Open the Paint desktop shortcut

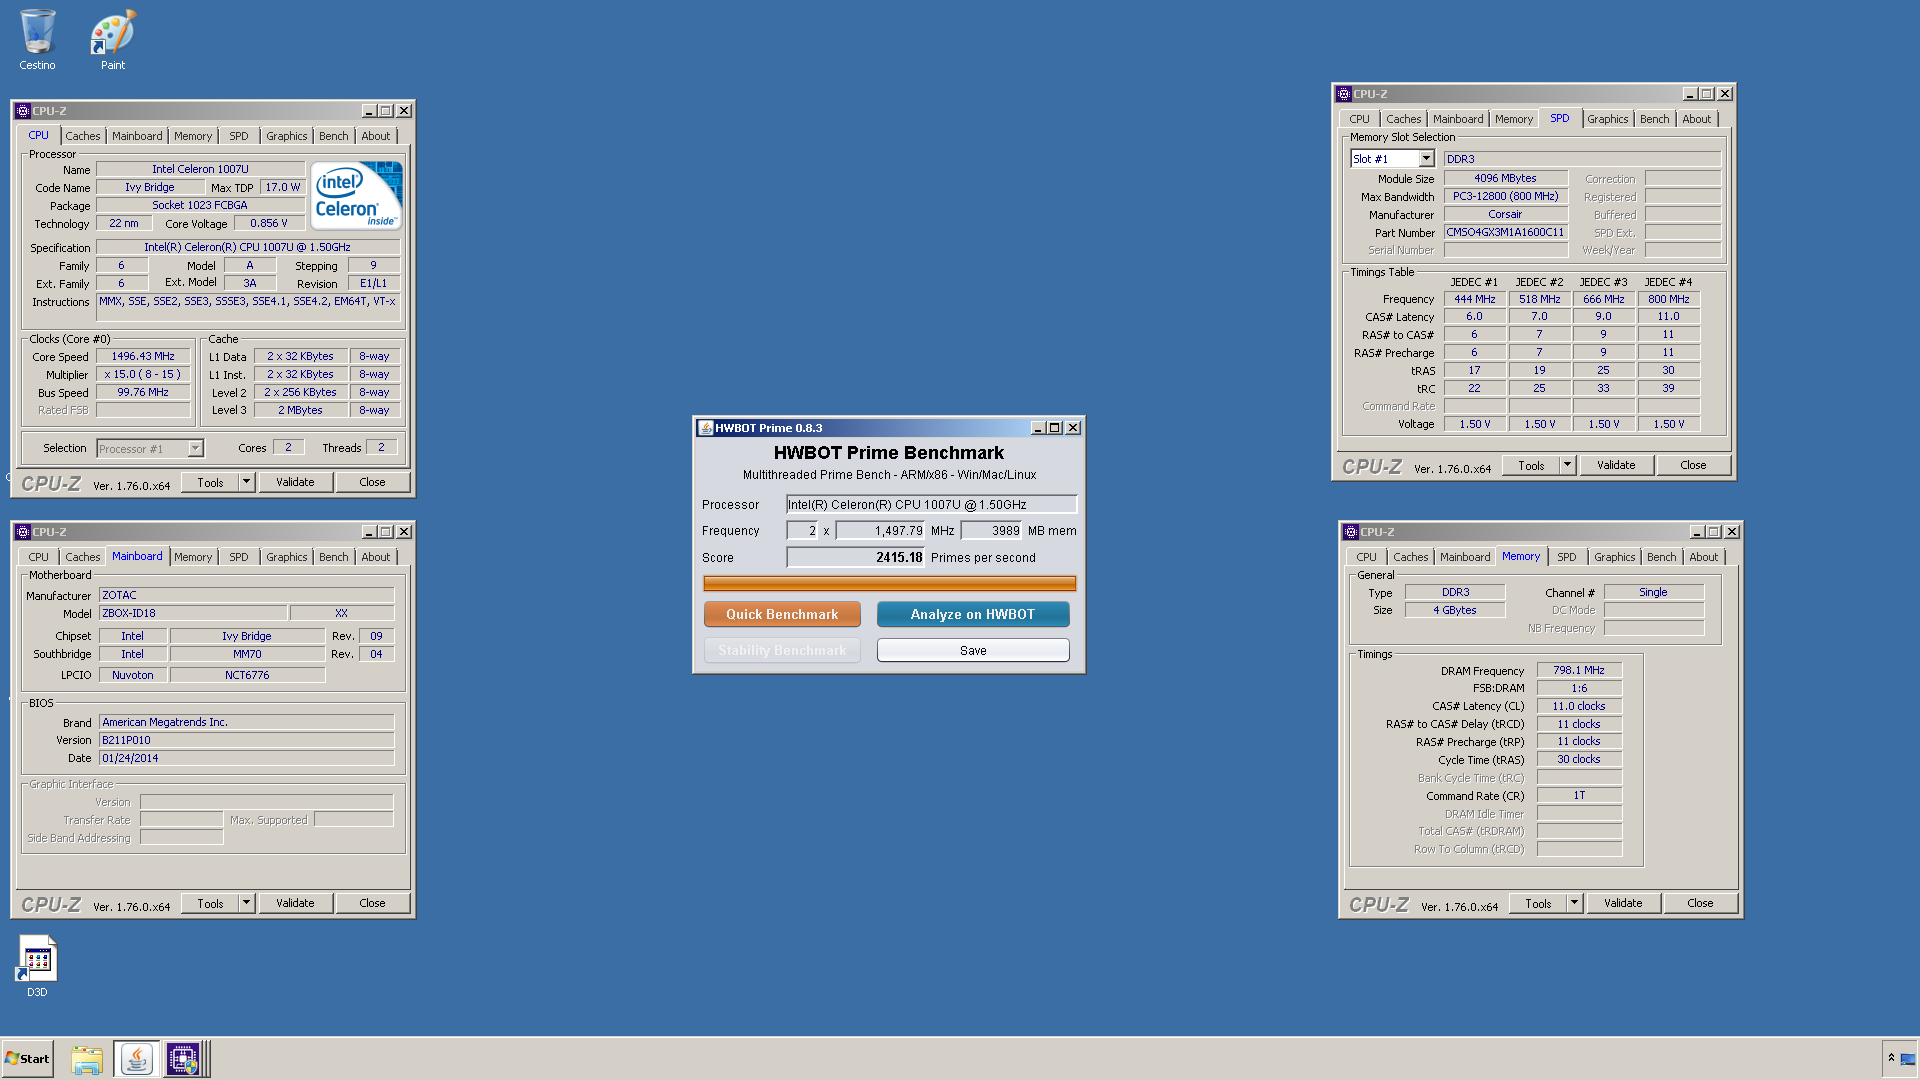pos(113,40)
